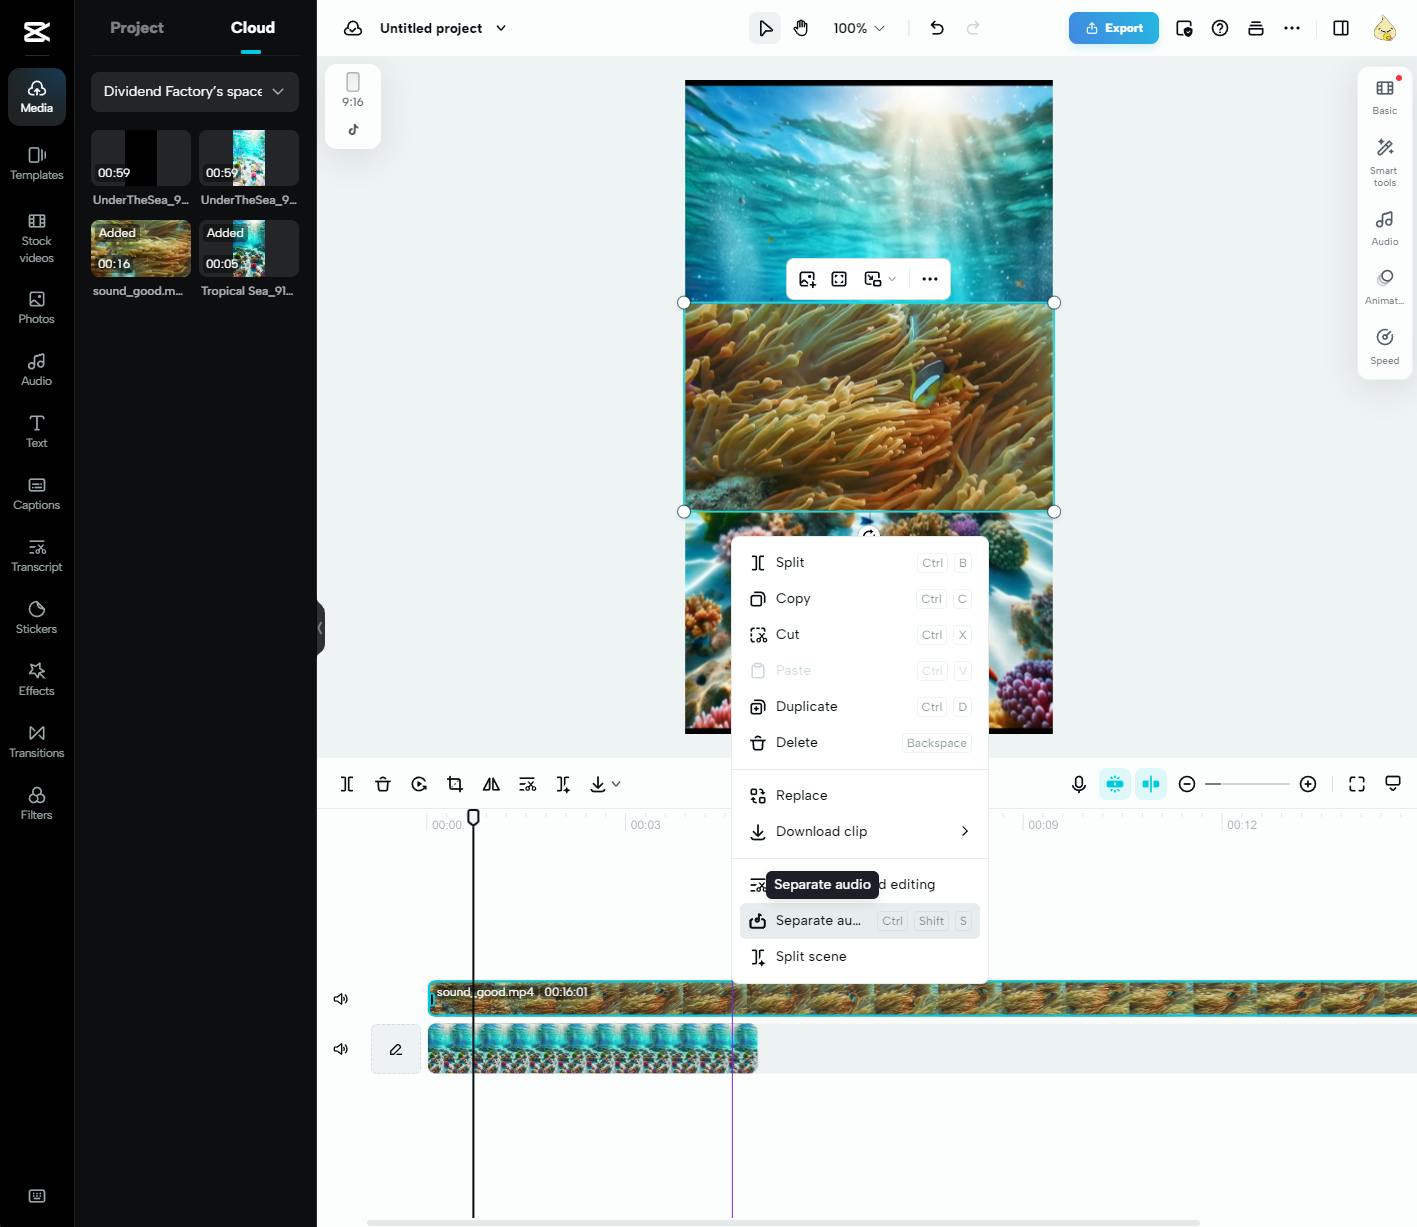
Task: Open the Dividend Factory's space dropdown
Action: tap(195, 91)
